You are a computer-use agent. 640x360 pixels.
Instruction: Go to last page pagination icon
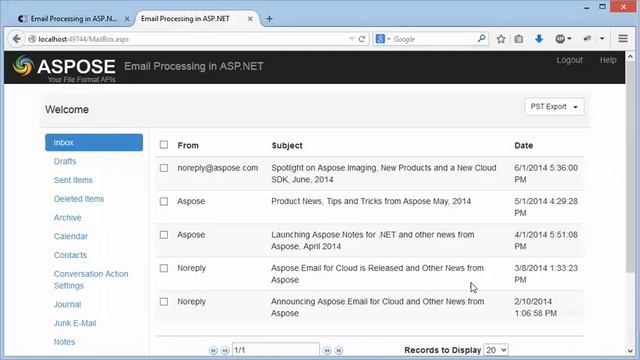(x=339, y=350)
